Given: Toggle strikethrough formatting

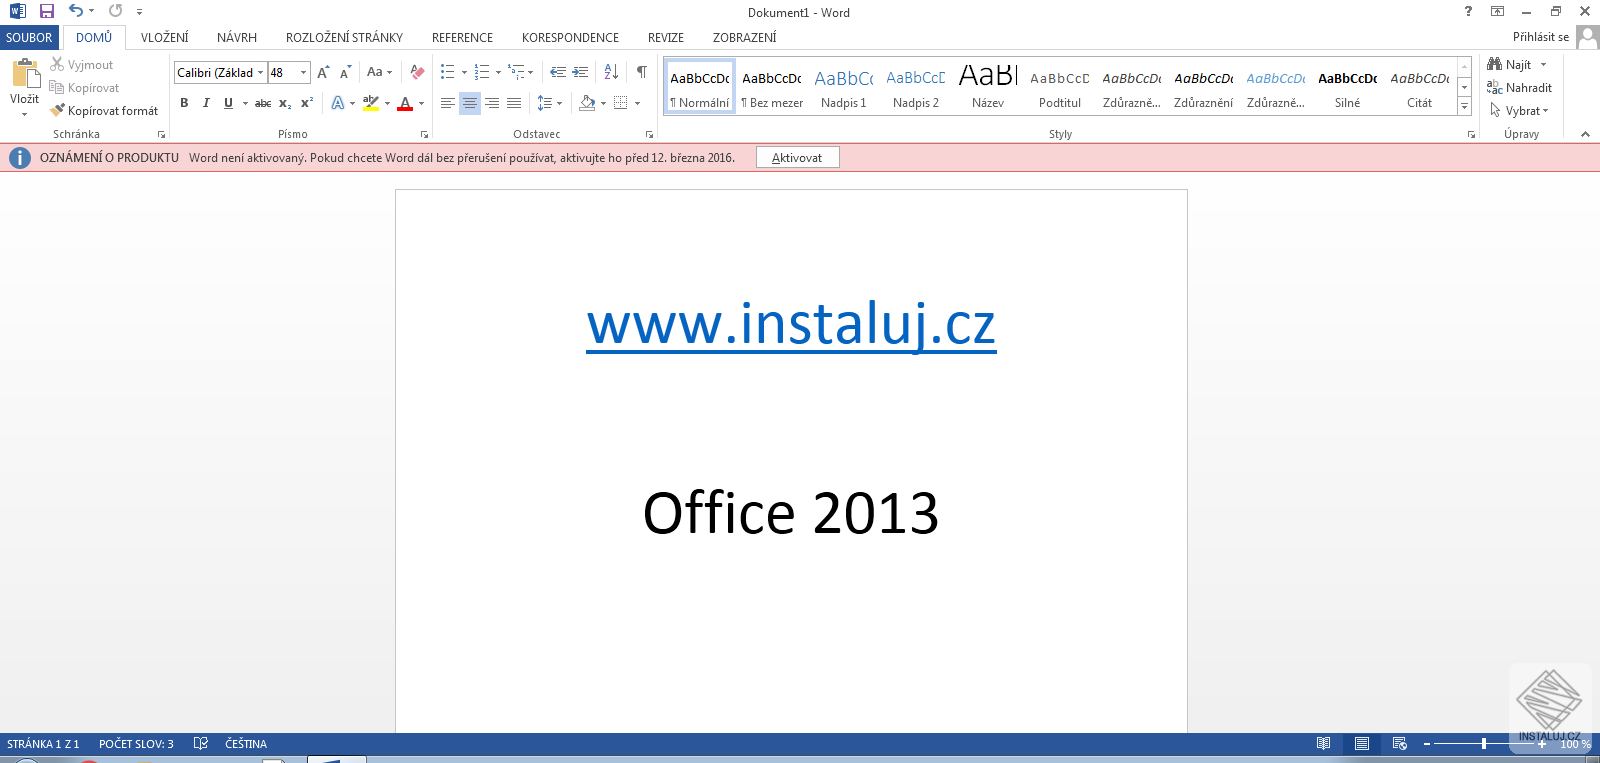Looking at the screenshot, I should point(263,103).
